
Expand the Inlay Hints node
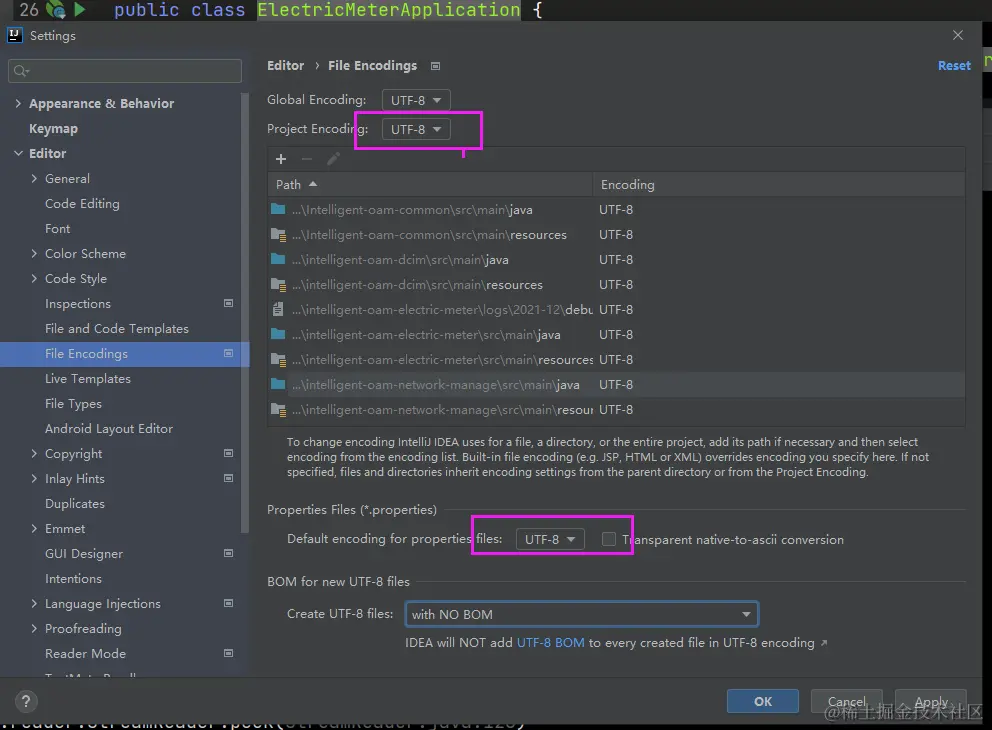point(34,478)
